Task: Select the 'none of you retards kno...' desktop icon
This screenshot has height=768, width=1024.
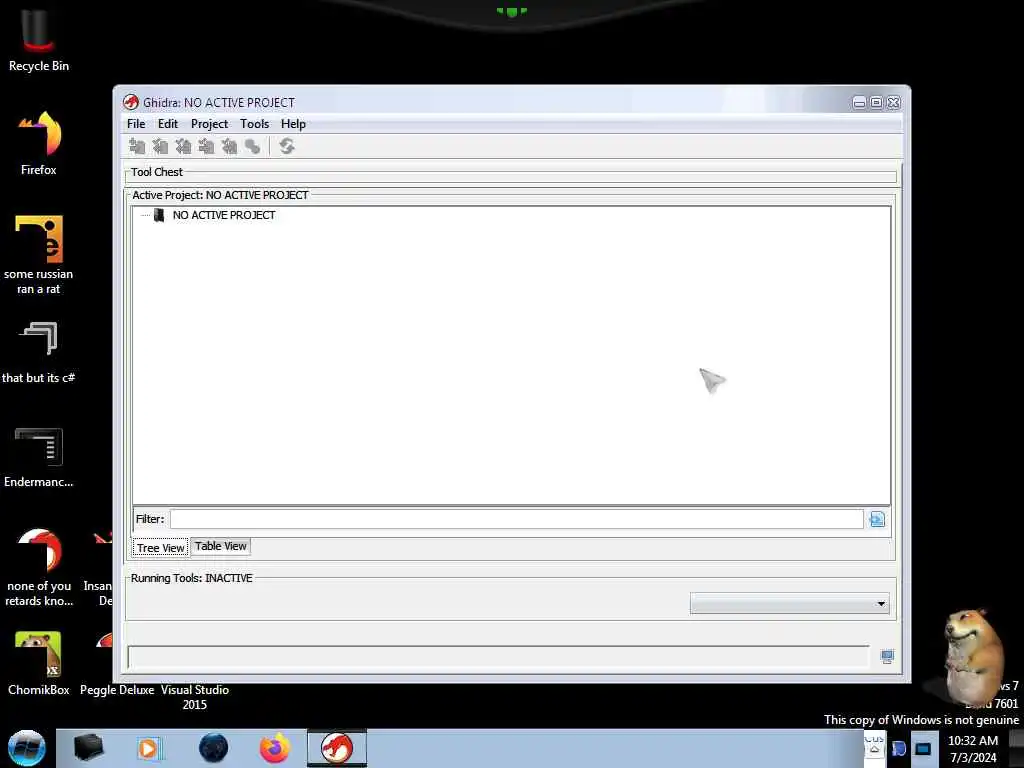Action: (x=39, y=567)
